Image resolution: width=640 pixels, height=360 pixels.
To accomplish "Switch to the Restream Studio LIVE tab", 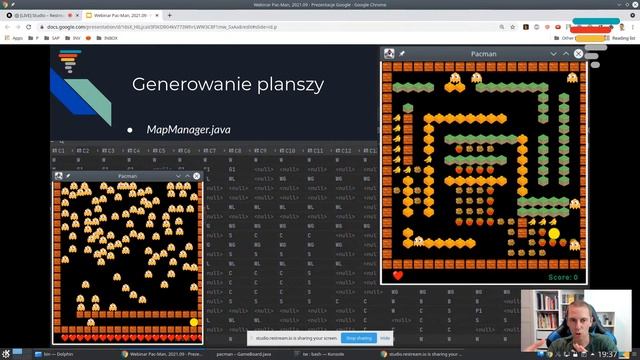I will pyautogui.click(x=41, y=15).
